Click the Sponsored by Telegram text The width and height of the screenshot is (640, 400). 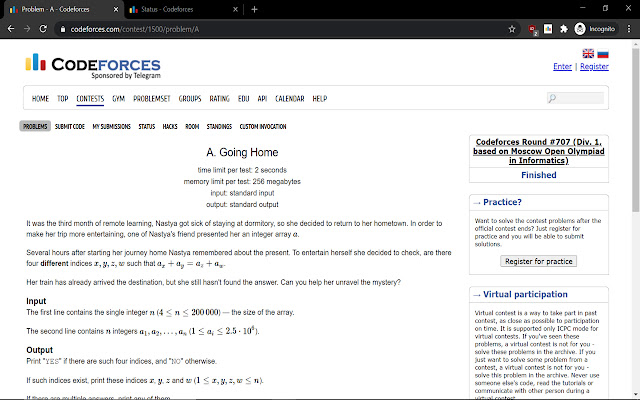[126, 76]
